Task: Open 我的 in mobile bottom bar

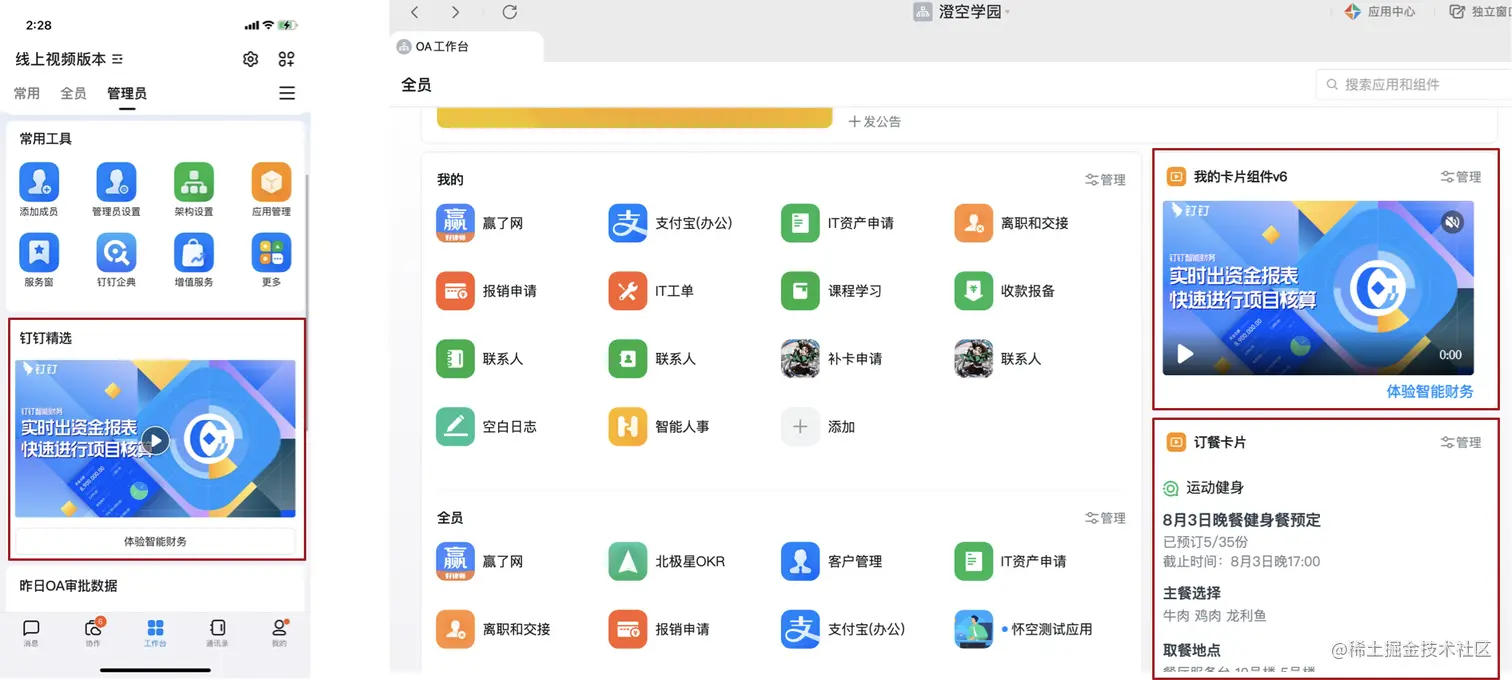Action: (279, 633)
